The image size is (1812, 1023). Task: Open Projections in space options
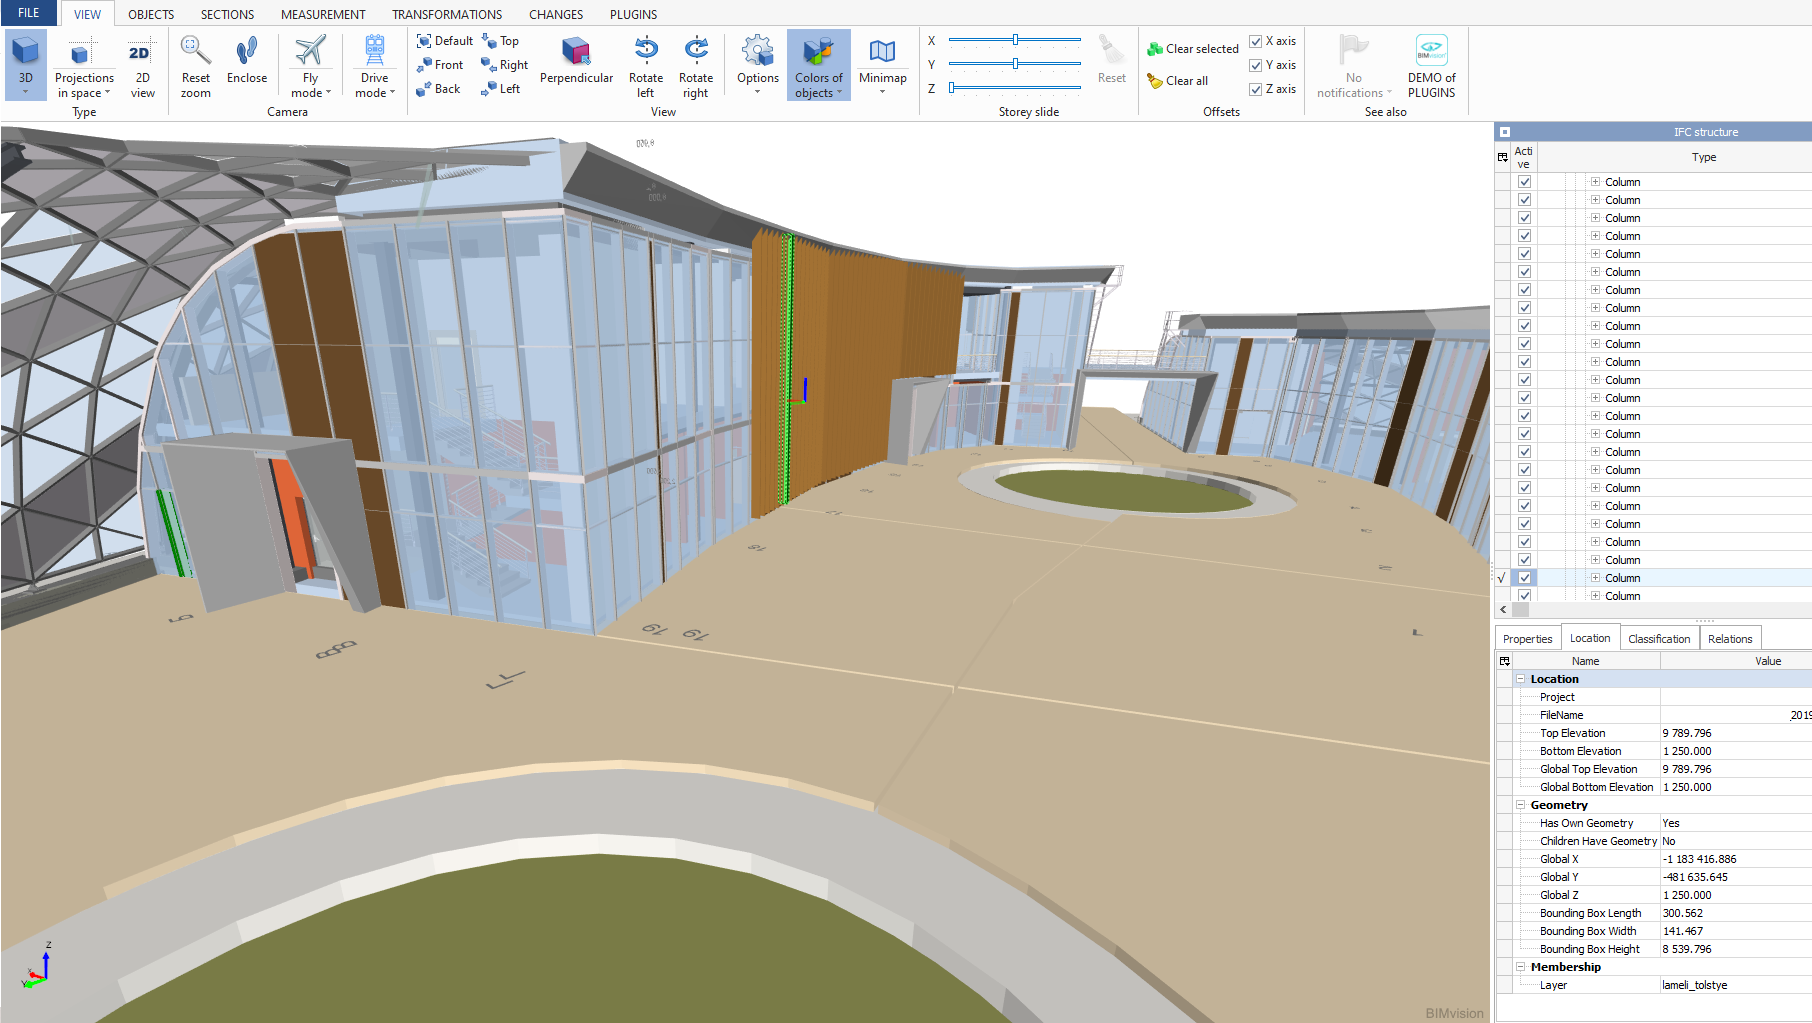tap(84, 65)
